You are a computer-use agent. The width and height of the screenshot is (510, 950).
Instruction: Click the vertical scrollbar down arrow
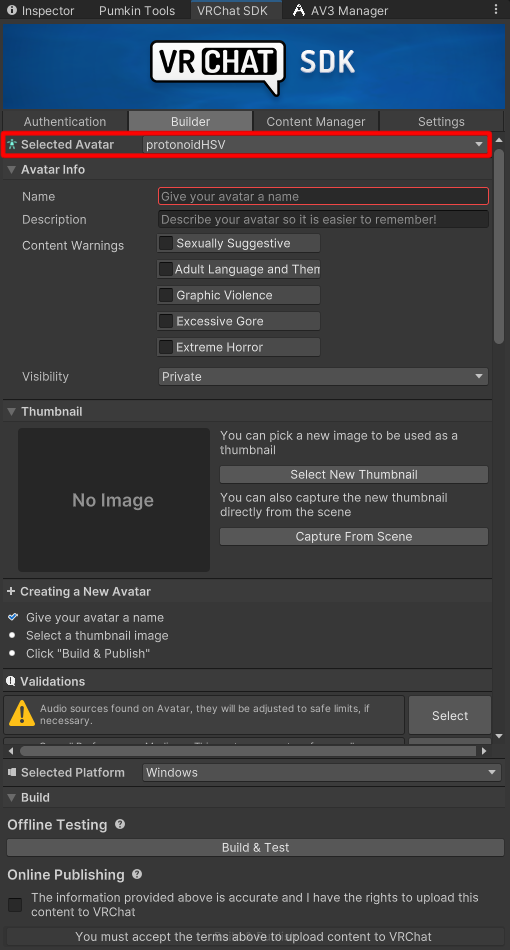tap(499, 736)
